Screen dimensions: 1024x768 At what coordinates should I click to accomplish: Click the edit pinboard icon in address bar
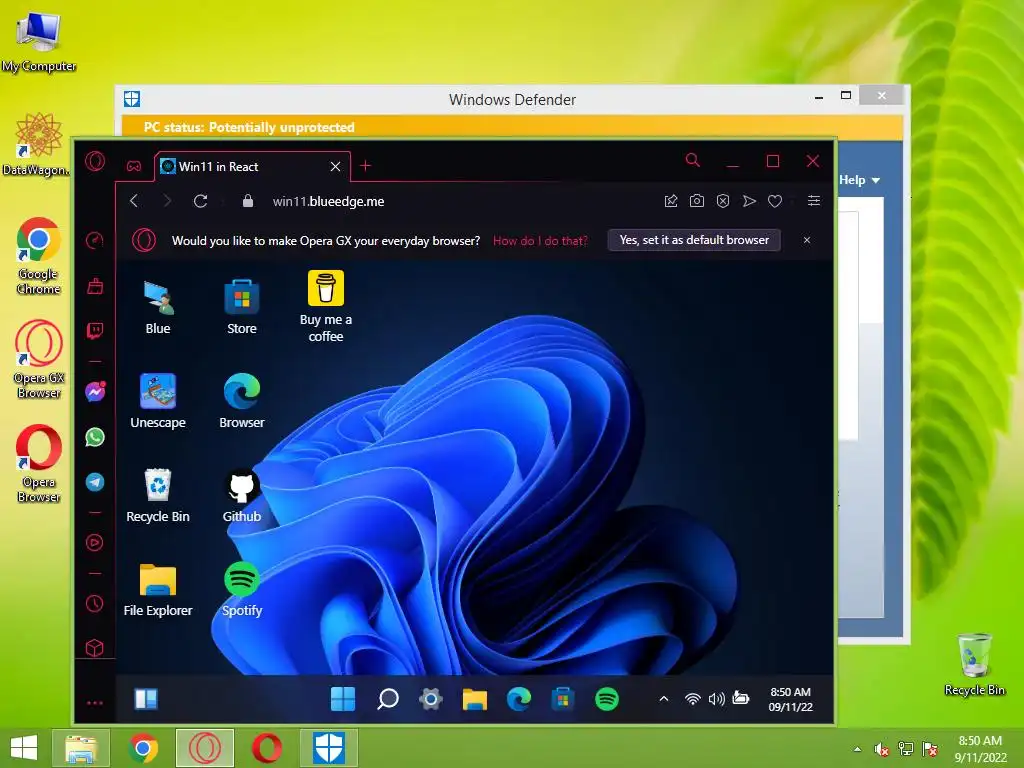click(671, 201)
